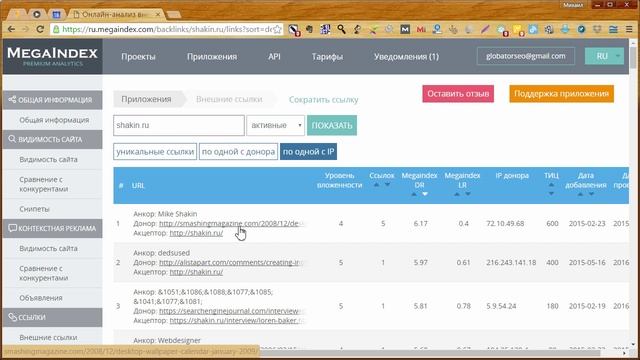
Task: Sort Ссылок column descending arrow
Action: tap(387, 185)
